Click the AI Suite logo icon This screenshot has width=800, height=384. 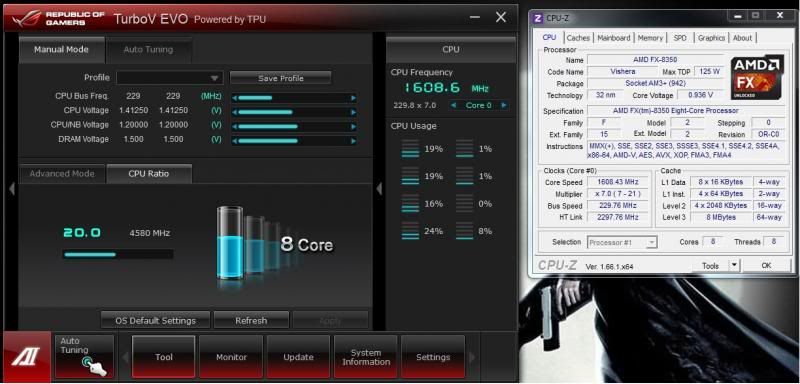pos(27,356)
